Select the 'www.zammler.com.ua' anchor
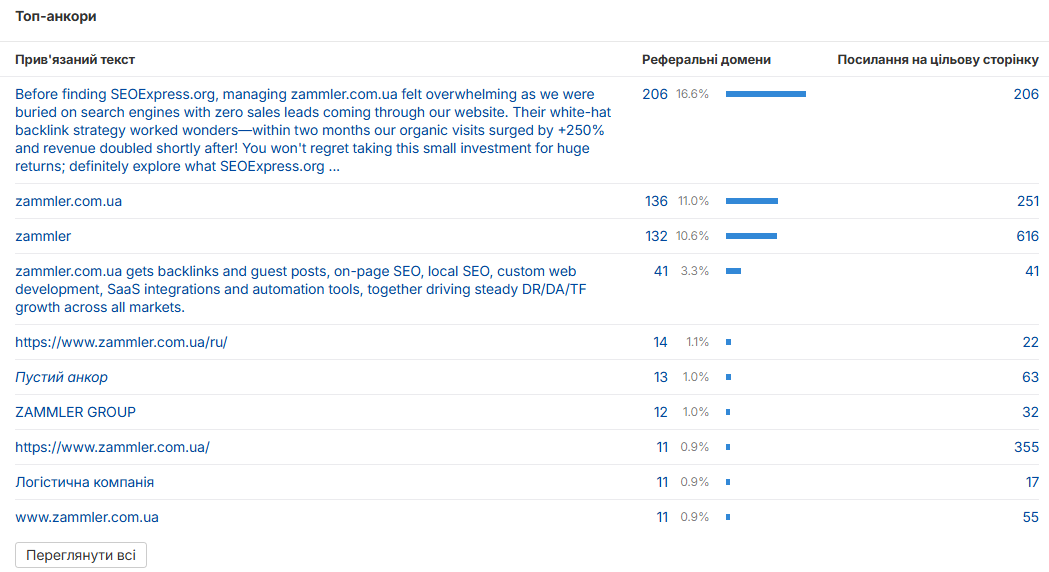This screenshot has width=1049, height=572. [x=87, y=517]
